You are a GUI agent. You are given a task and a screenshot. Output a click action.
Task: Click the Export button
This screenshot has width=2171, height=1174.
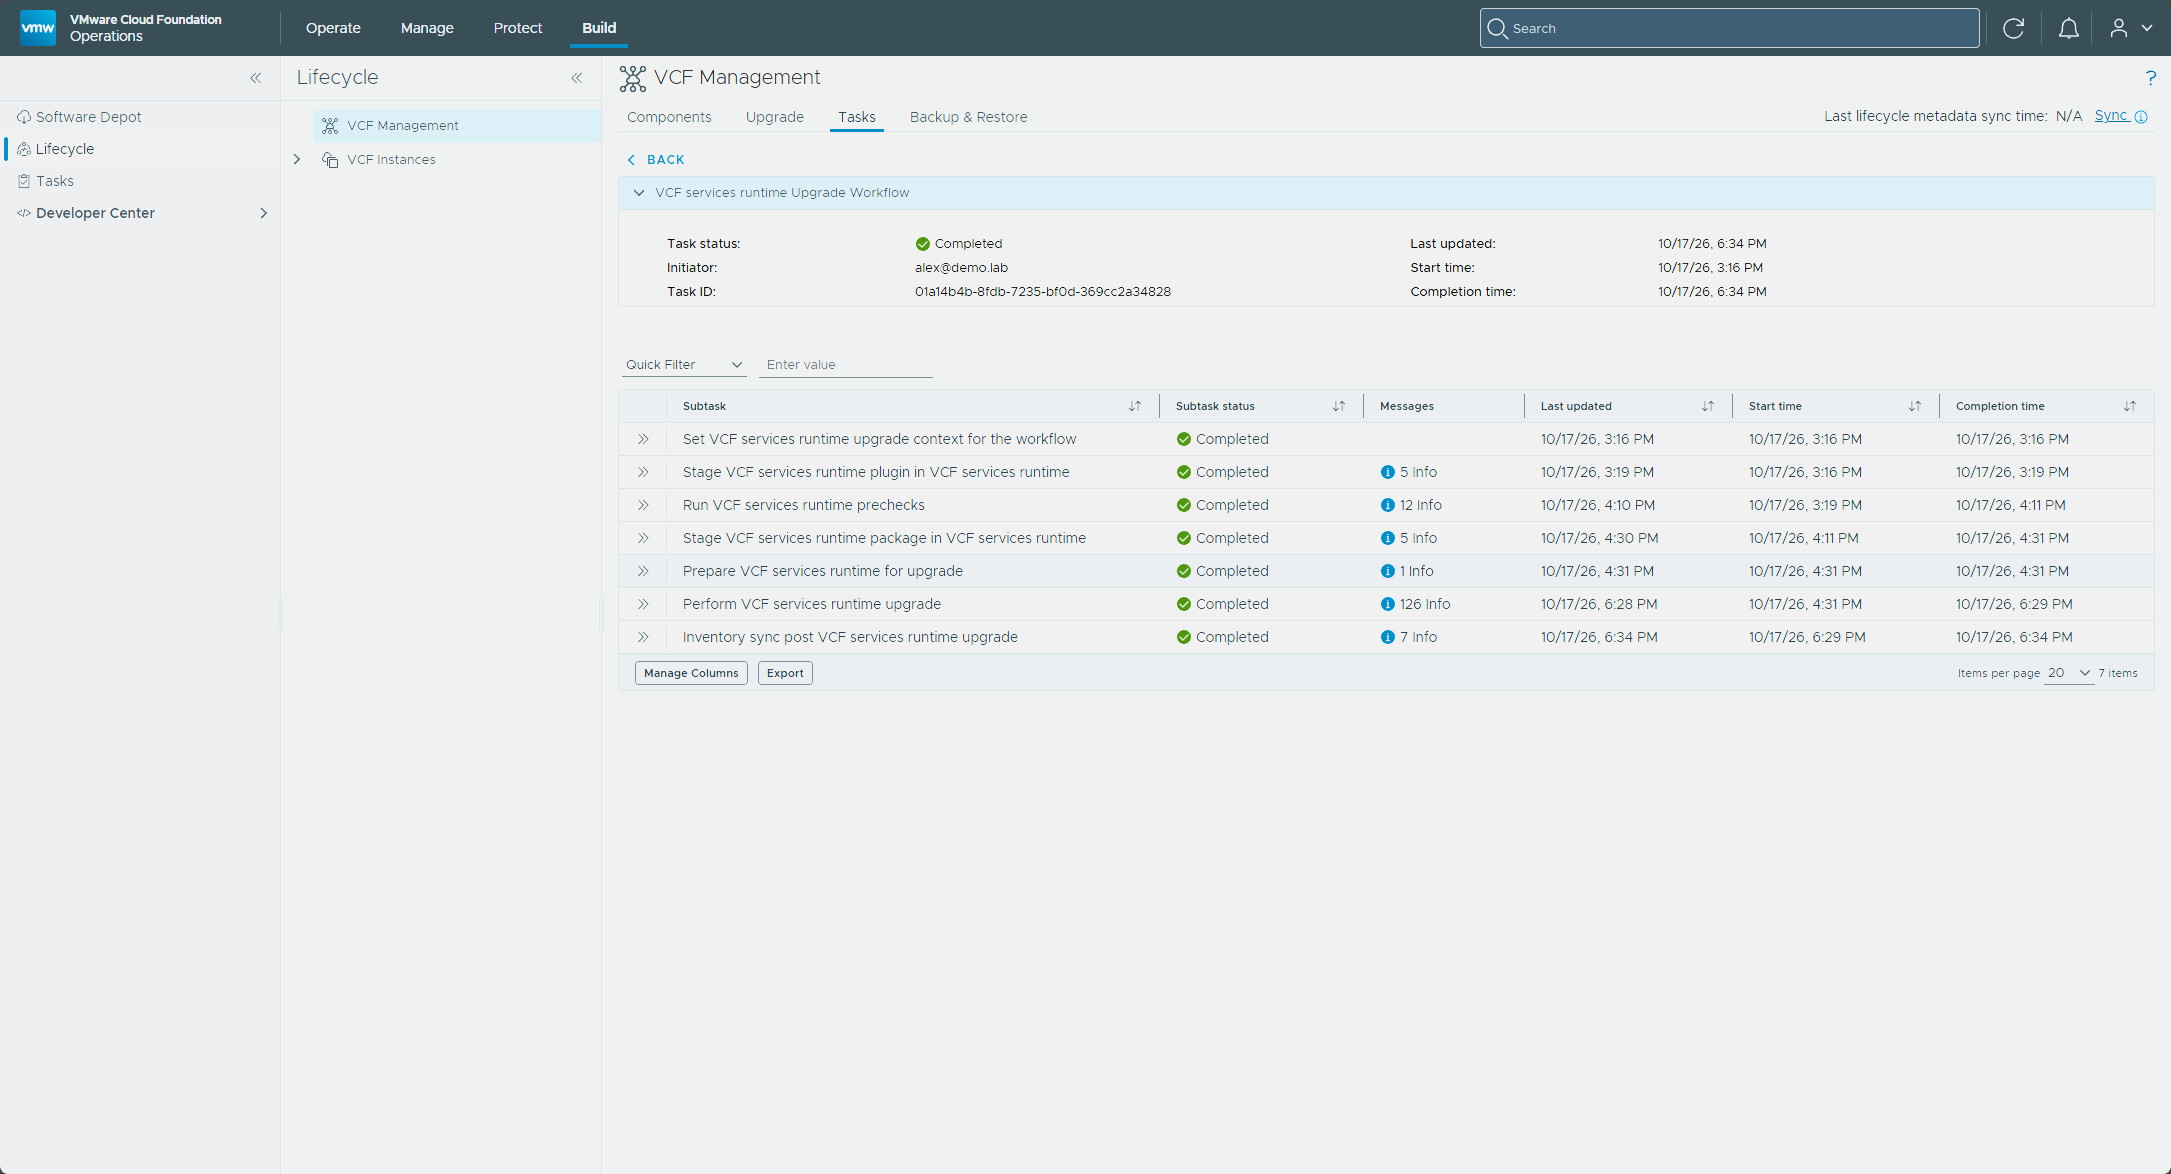tap(785, 673)
